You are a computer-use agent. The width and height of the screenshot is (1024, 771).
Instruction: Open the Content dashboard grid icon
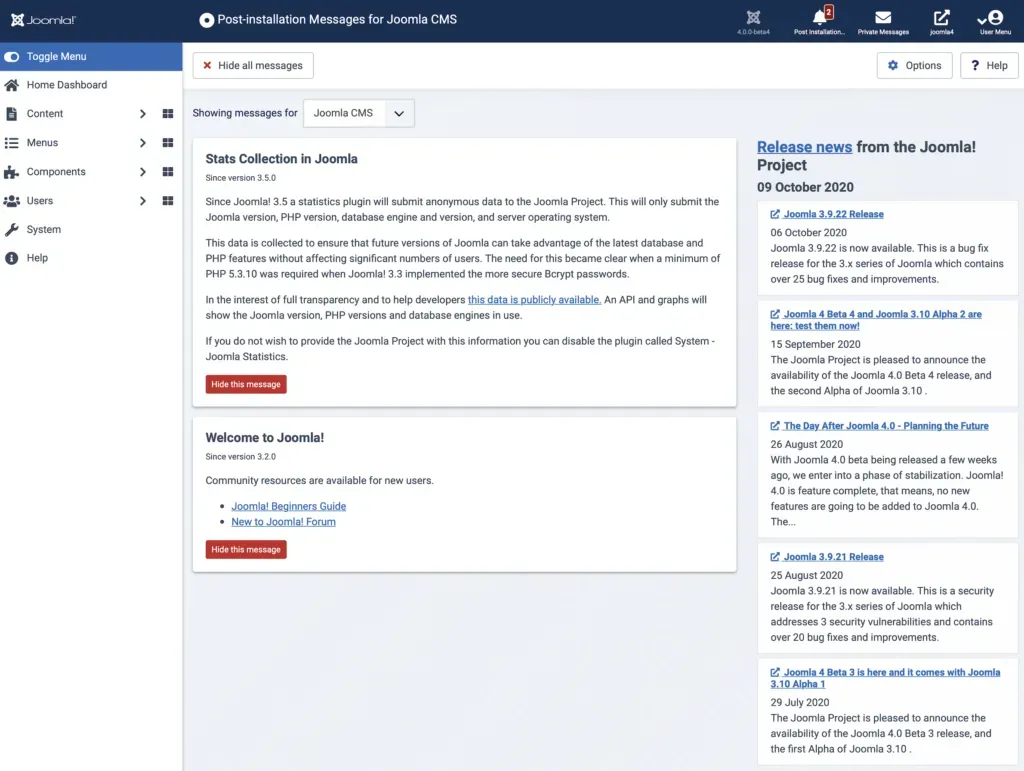[x=167, y=113]
